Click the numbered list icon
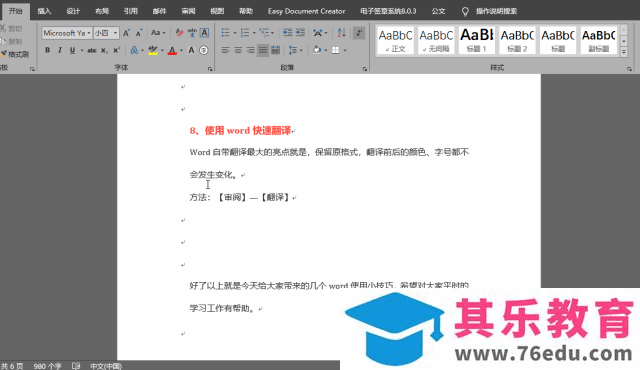Image resolution: width=640 pixels, height=370 pixels. (245, 33)
